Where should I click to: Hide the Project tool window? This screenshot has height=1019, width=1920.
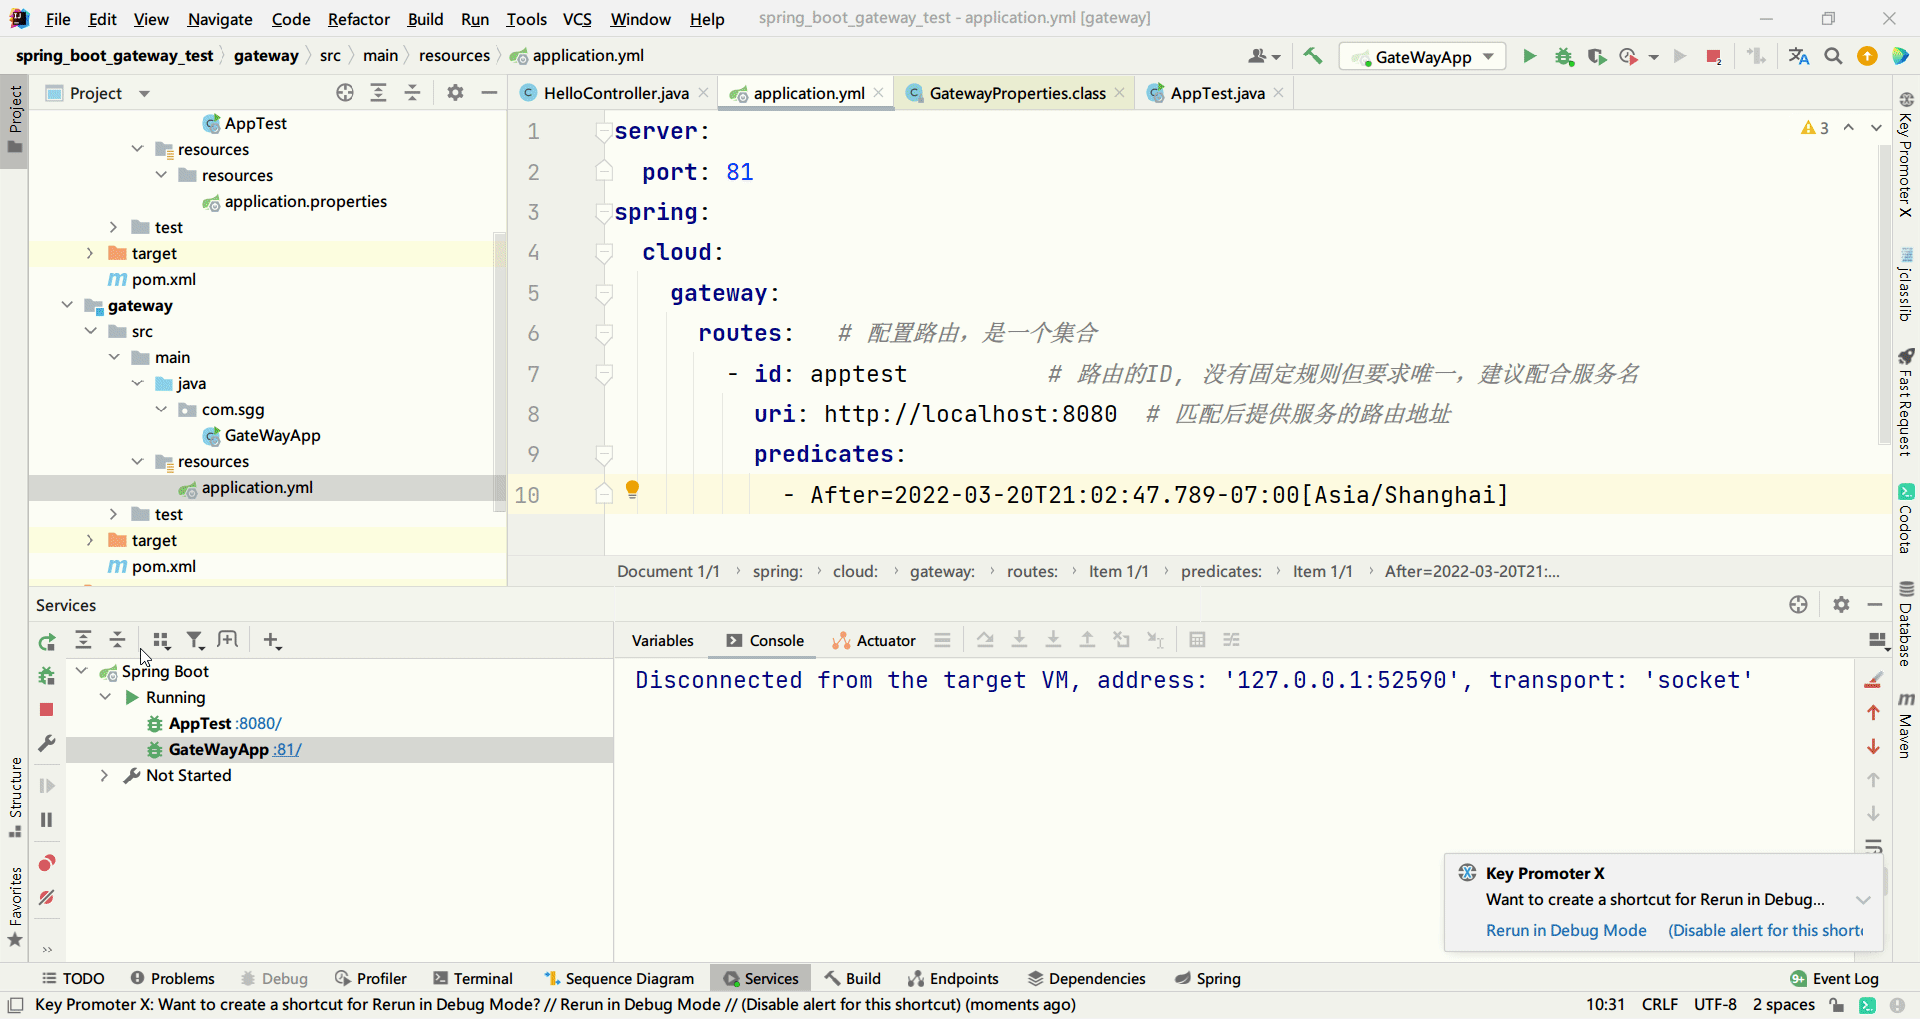coord(489,93)
